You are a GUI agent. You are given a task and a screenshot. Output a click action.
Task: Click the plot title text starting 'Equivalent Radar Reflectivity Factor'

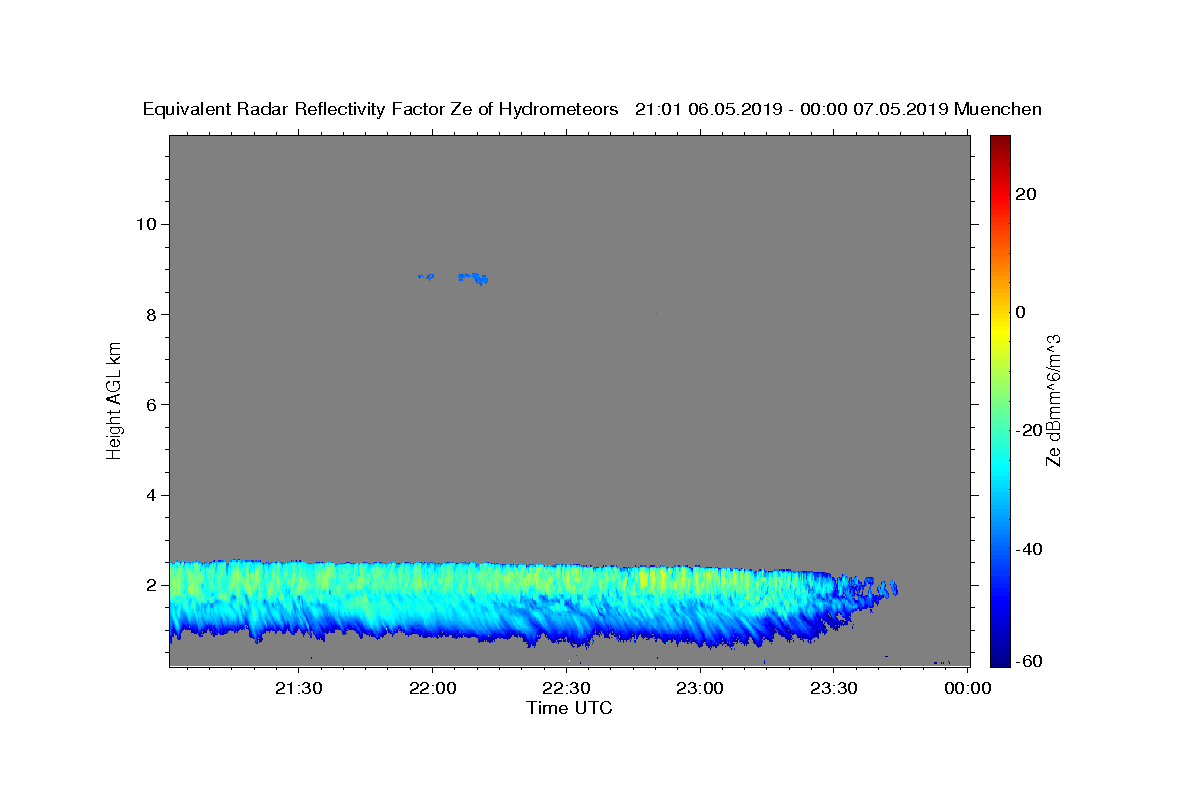coord(592,109)
